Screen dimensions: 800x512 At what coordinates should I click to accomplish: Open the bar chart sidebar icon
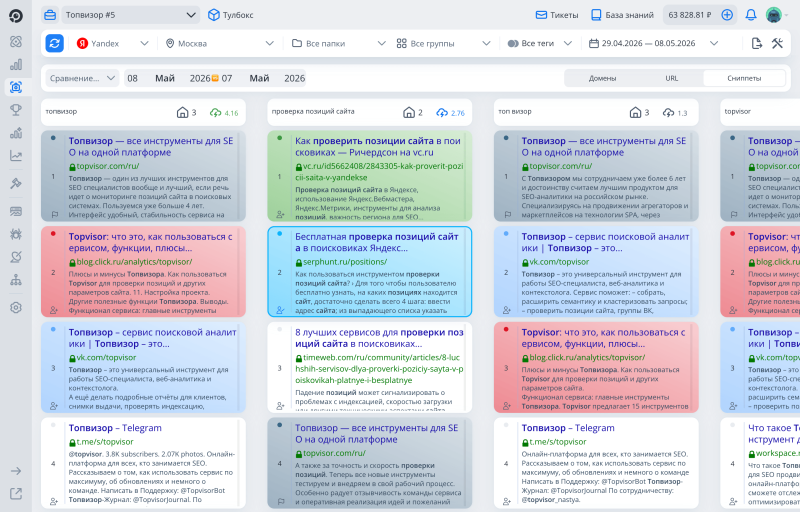16,64
